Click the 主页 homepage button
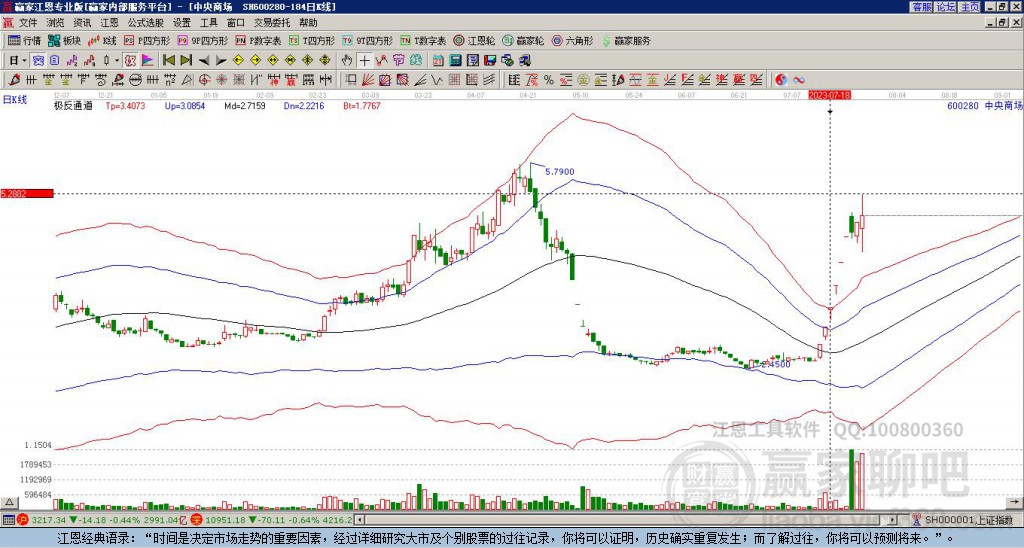The image size is (1024, 548). pos(970,7)
